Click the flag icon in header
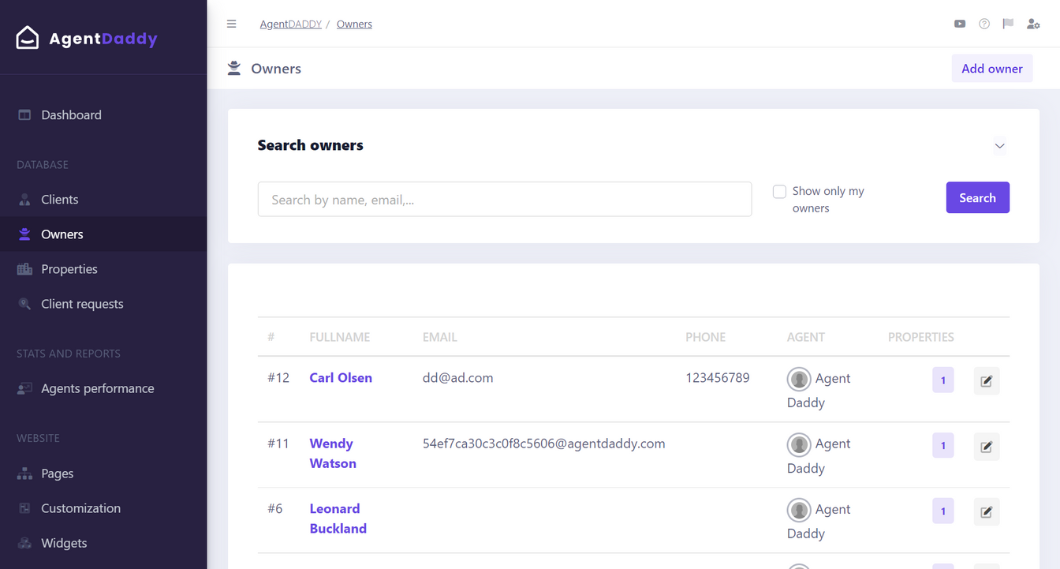The height and width of the screenshot is (569, 1060). [x=1008, y=24]
